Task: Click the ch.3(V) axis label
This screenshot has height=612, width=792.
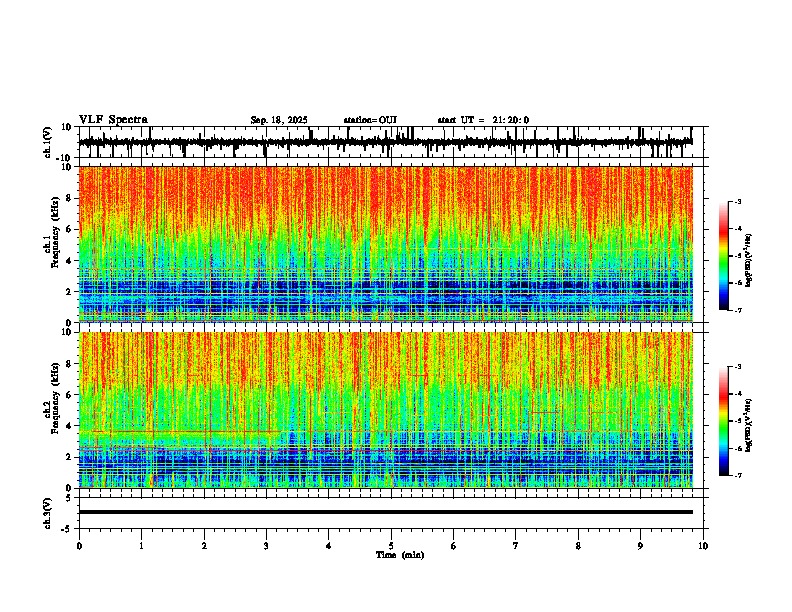Action: click(48, 513)
